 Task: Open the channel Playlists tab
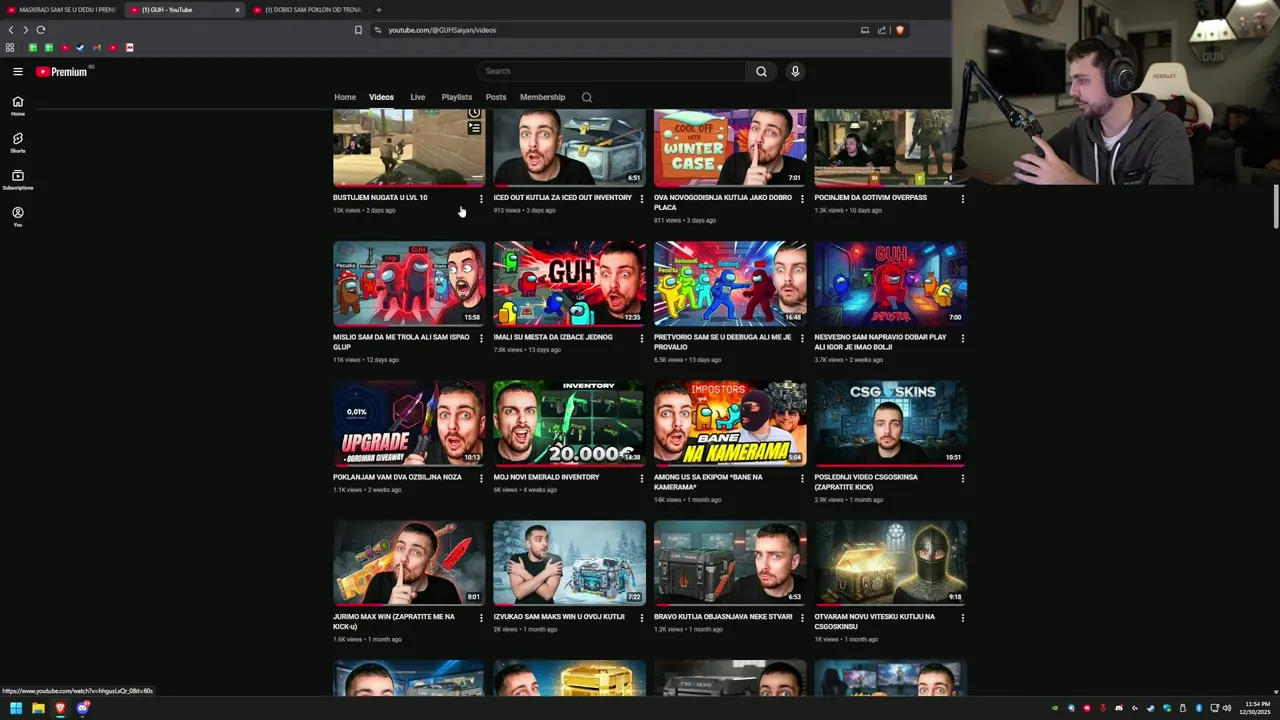456,97
